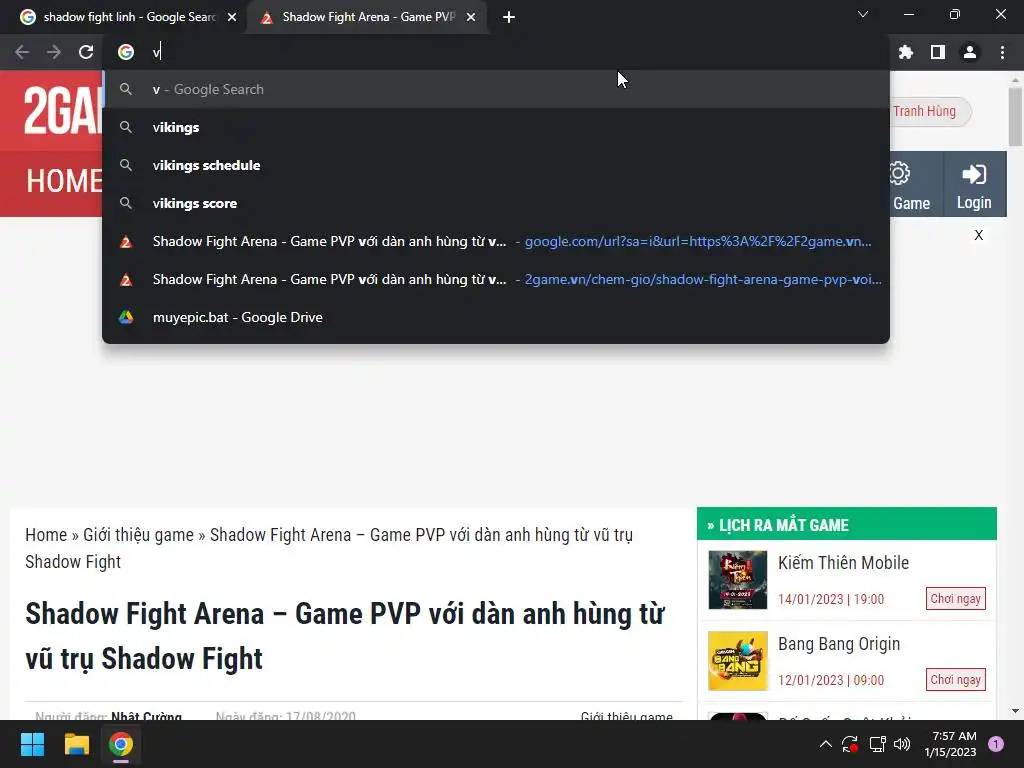Open the notification badge showing 1
Screen dimensions: 1024x768
[x=996, y=744]
